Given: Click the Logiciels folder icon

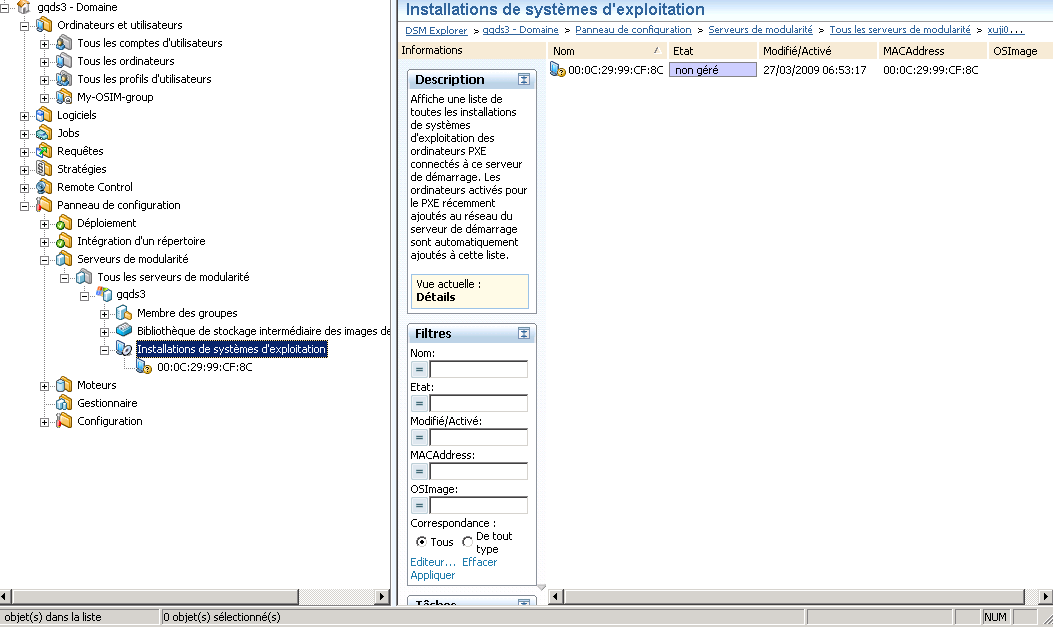Looking at the screenshot, I should [x=44, y=115].
